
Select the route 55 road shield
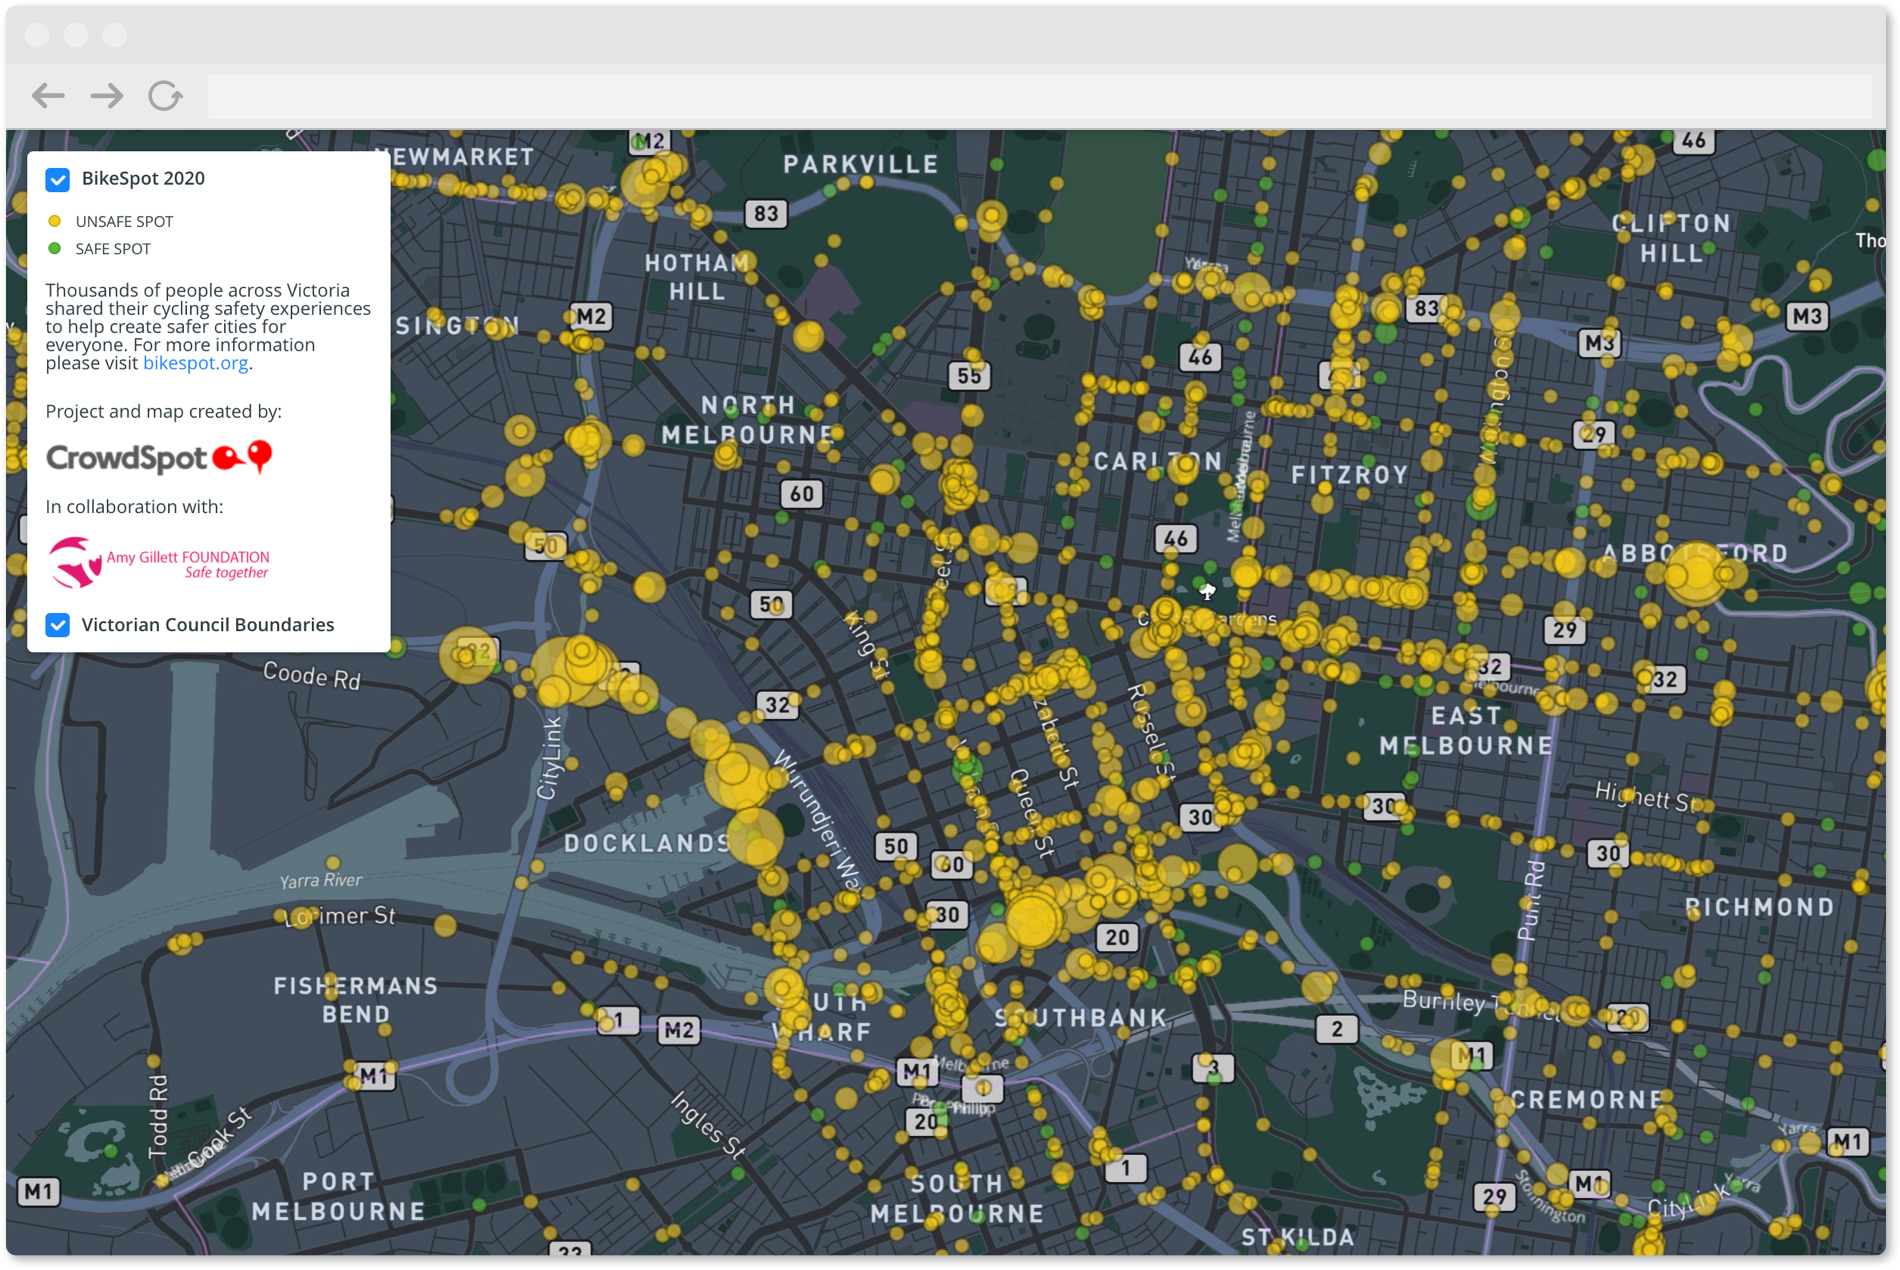click(x=969, y=376)
